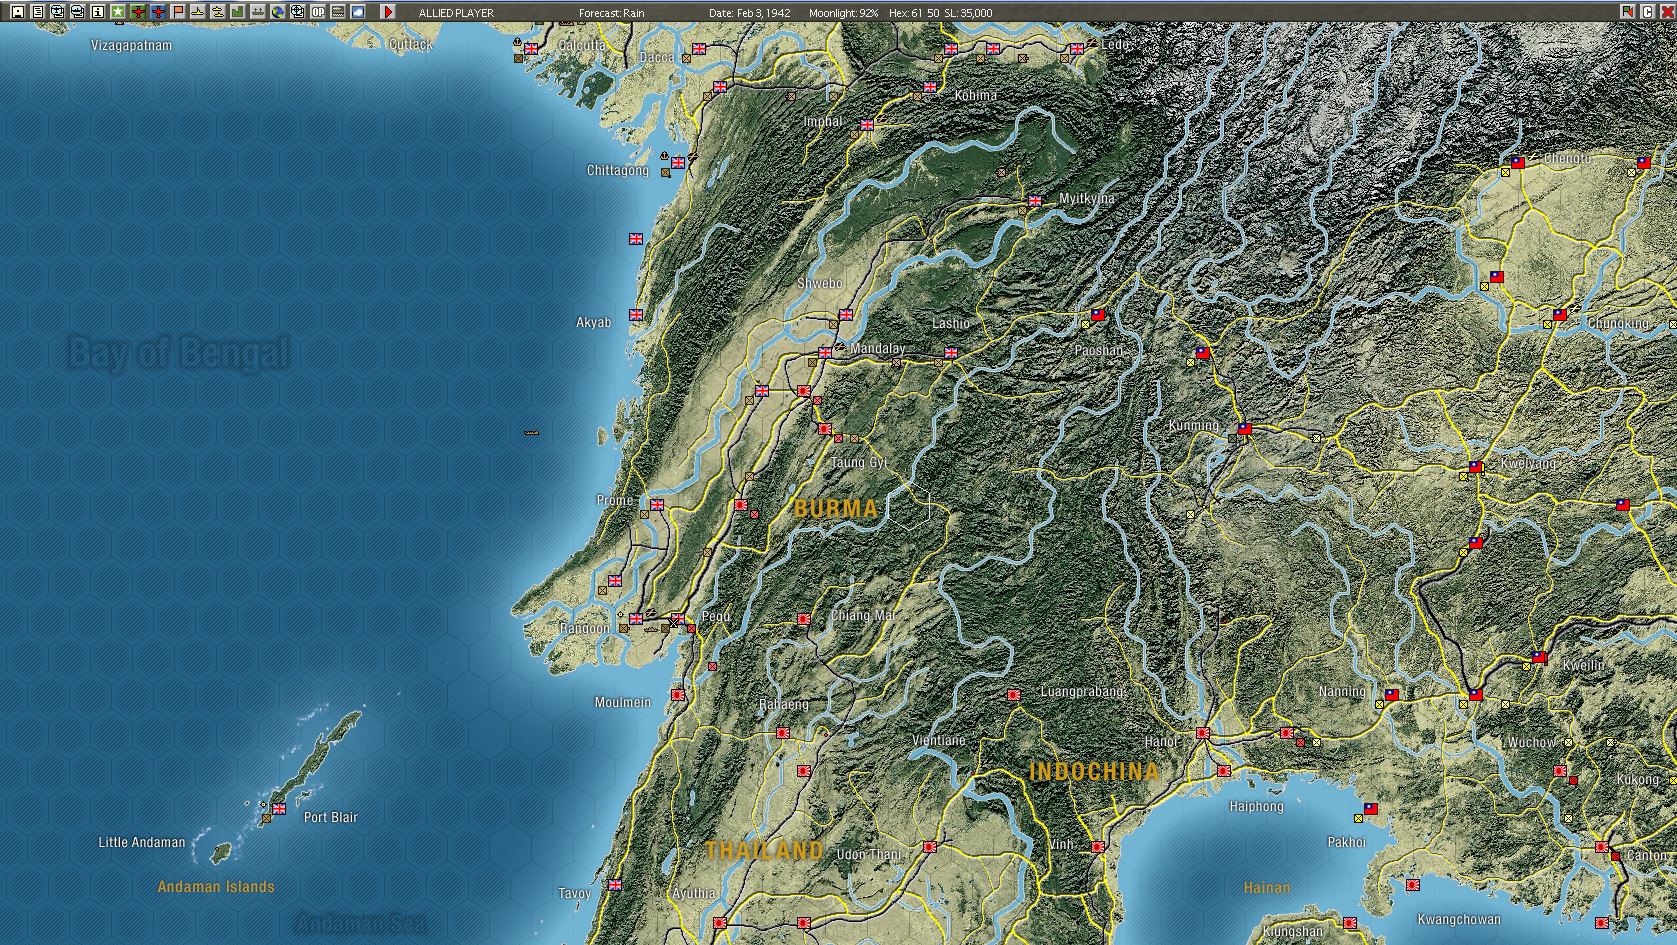Image resolution: width=1677 pixels, height=945 pixels.
Task: Click the double yellow aircraft icon
Action: pos(218,12)
